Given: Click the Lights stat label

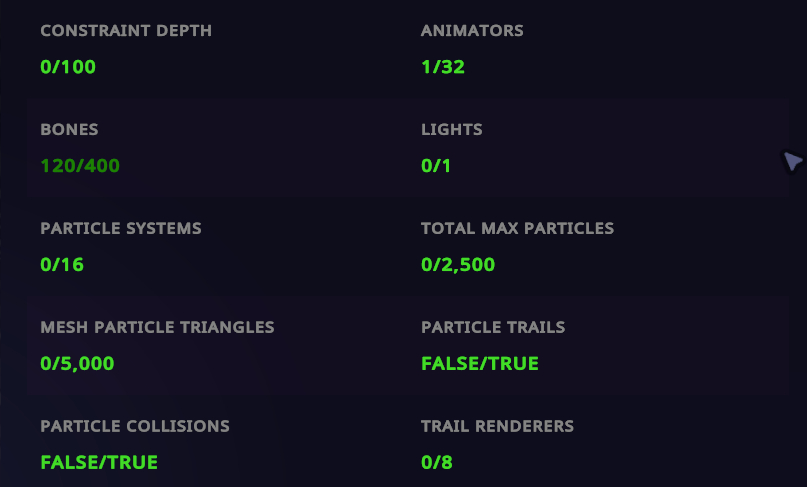Looking at the screenshot, I should click(452, 130).
